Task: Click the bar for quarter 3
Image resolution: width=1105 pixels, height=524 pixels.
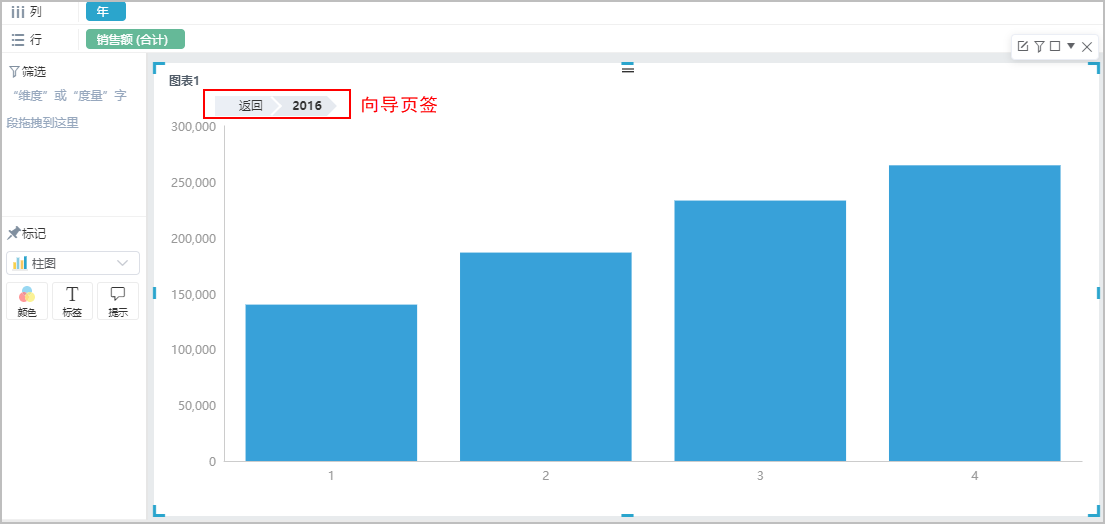Action: (760, 330)
